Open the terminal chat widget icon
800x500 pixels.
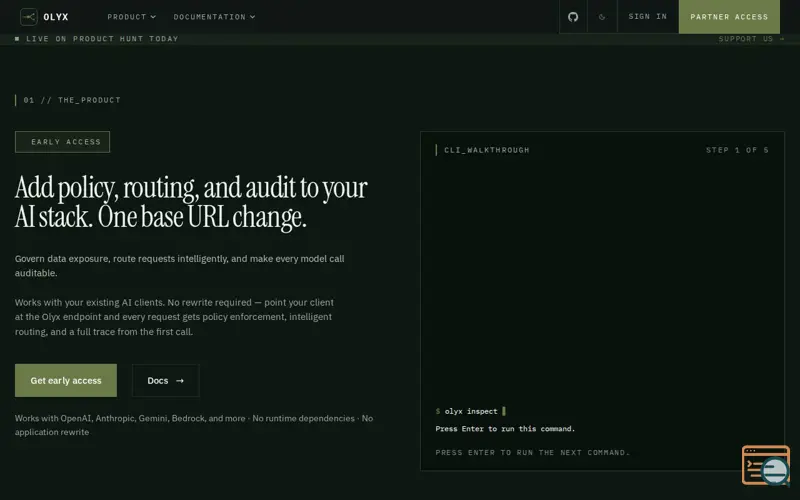[x=766, y=465]
